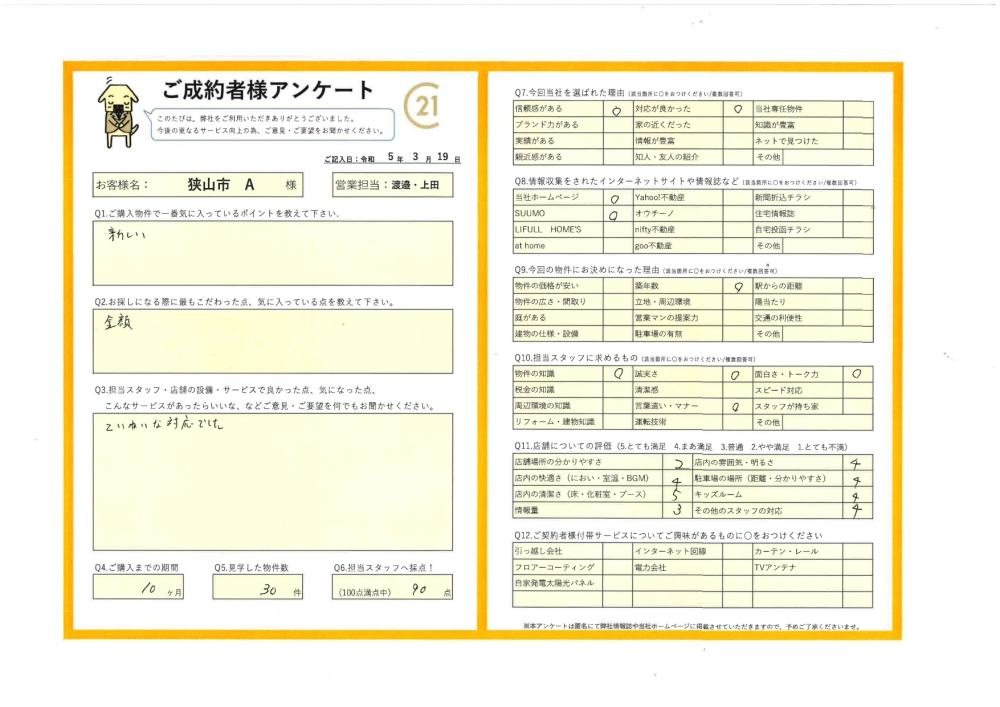Click the label 実績がある

pos(534,141)
